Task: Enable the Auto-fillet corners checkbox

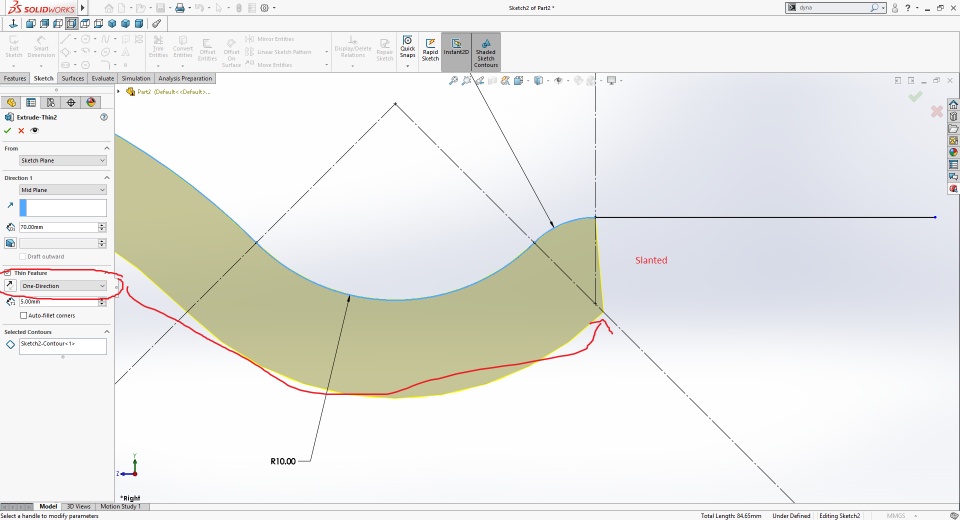Action: [23, 315]
